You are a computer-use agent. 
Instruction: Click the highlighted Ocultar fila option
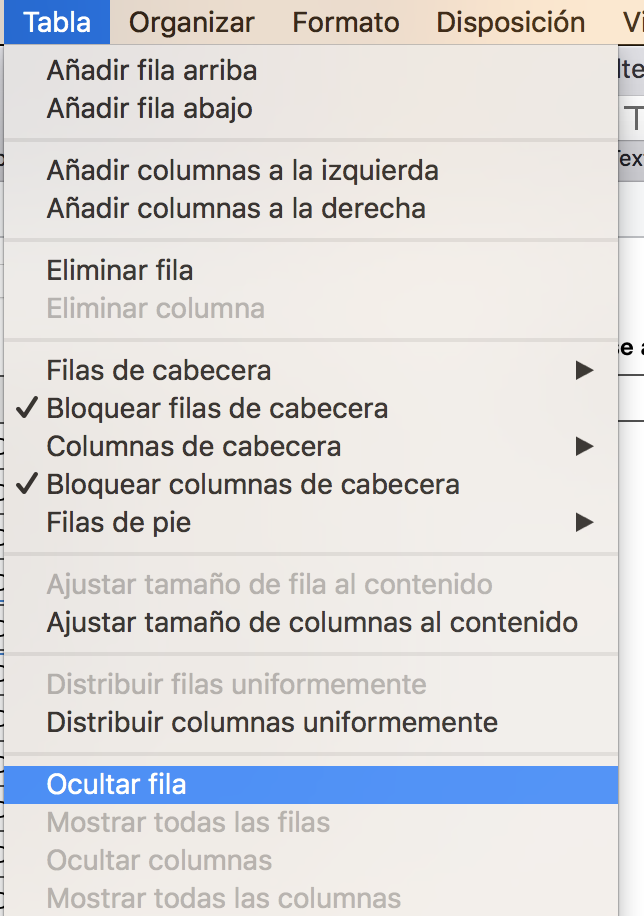117,785
